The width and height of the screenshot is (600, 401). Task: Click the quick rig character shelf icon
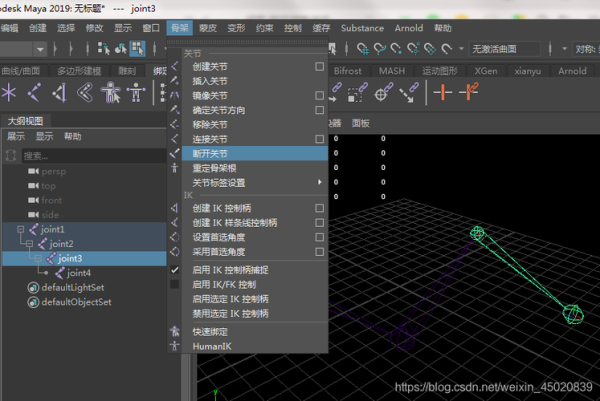(111, 92)
